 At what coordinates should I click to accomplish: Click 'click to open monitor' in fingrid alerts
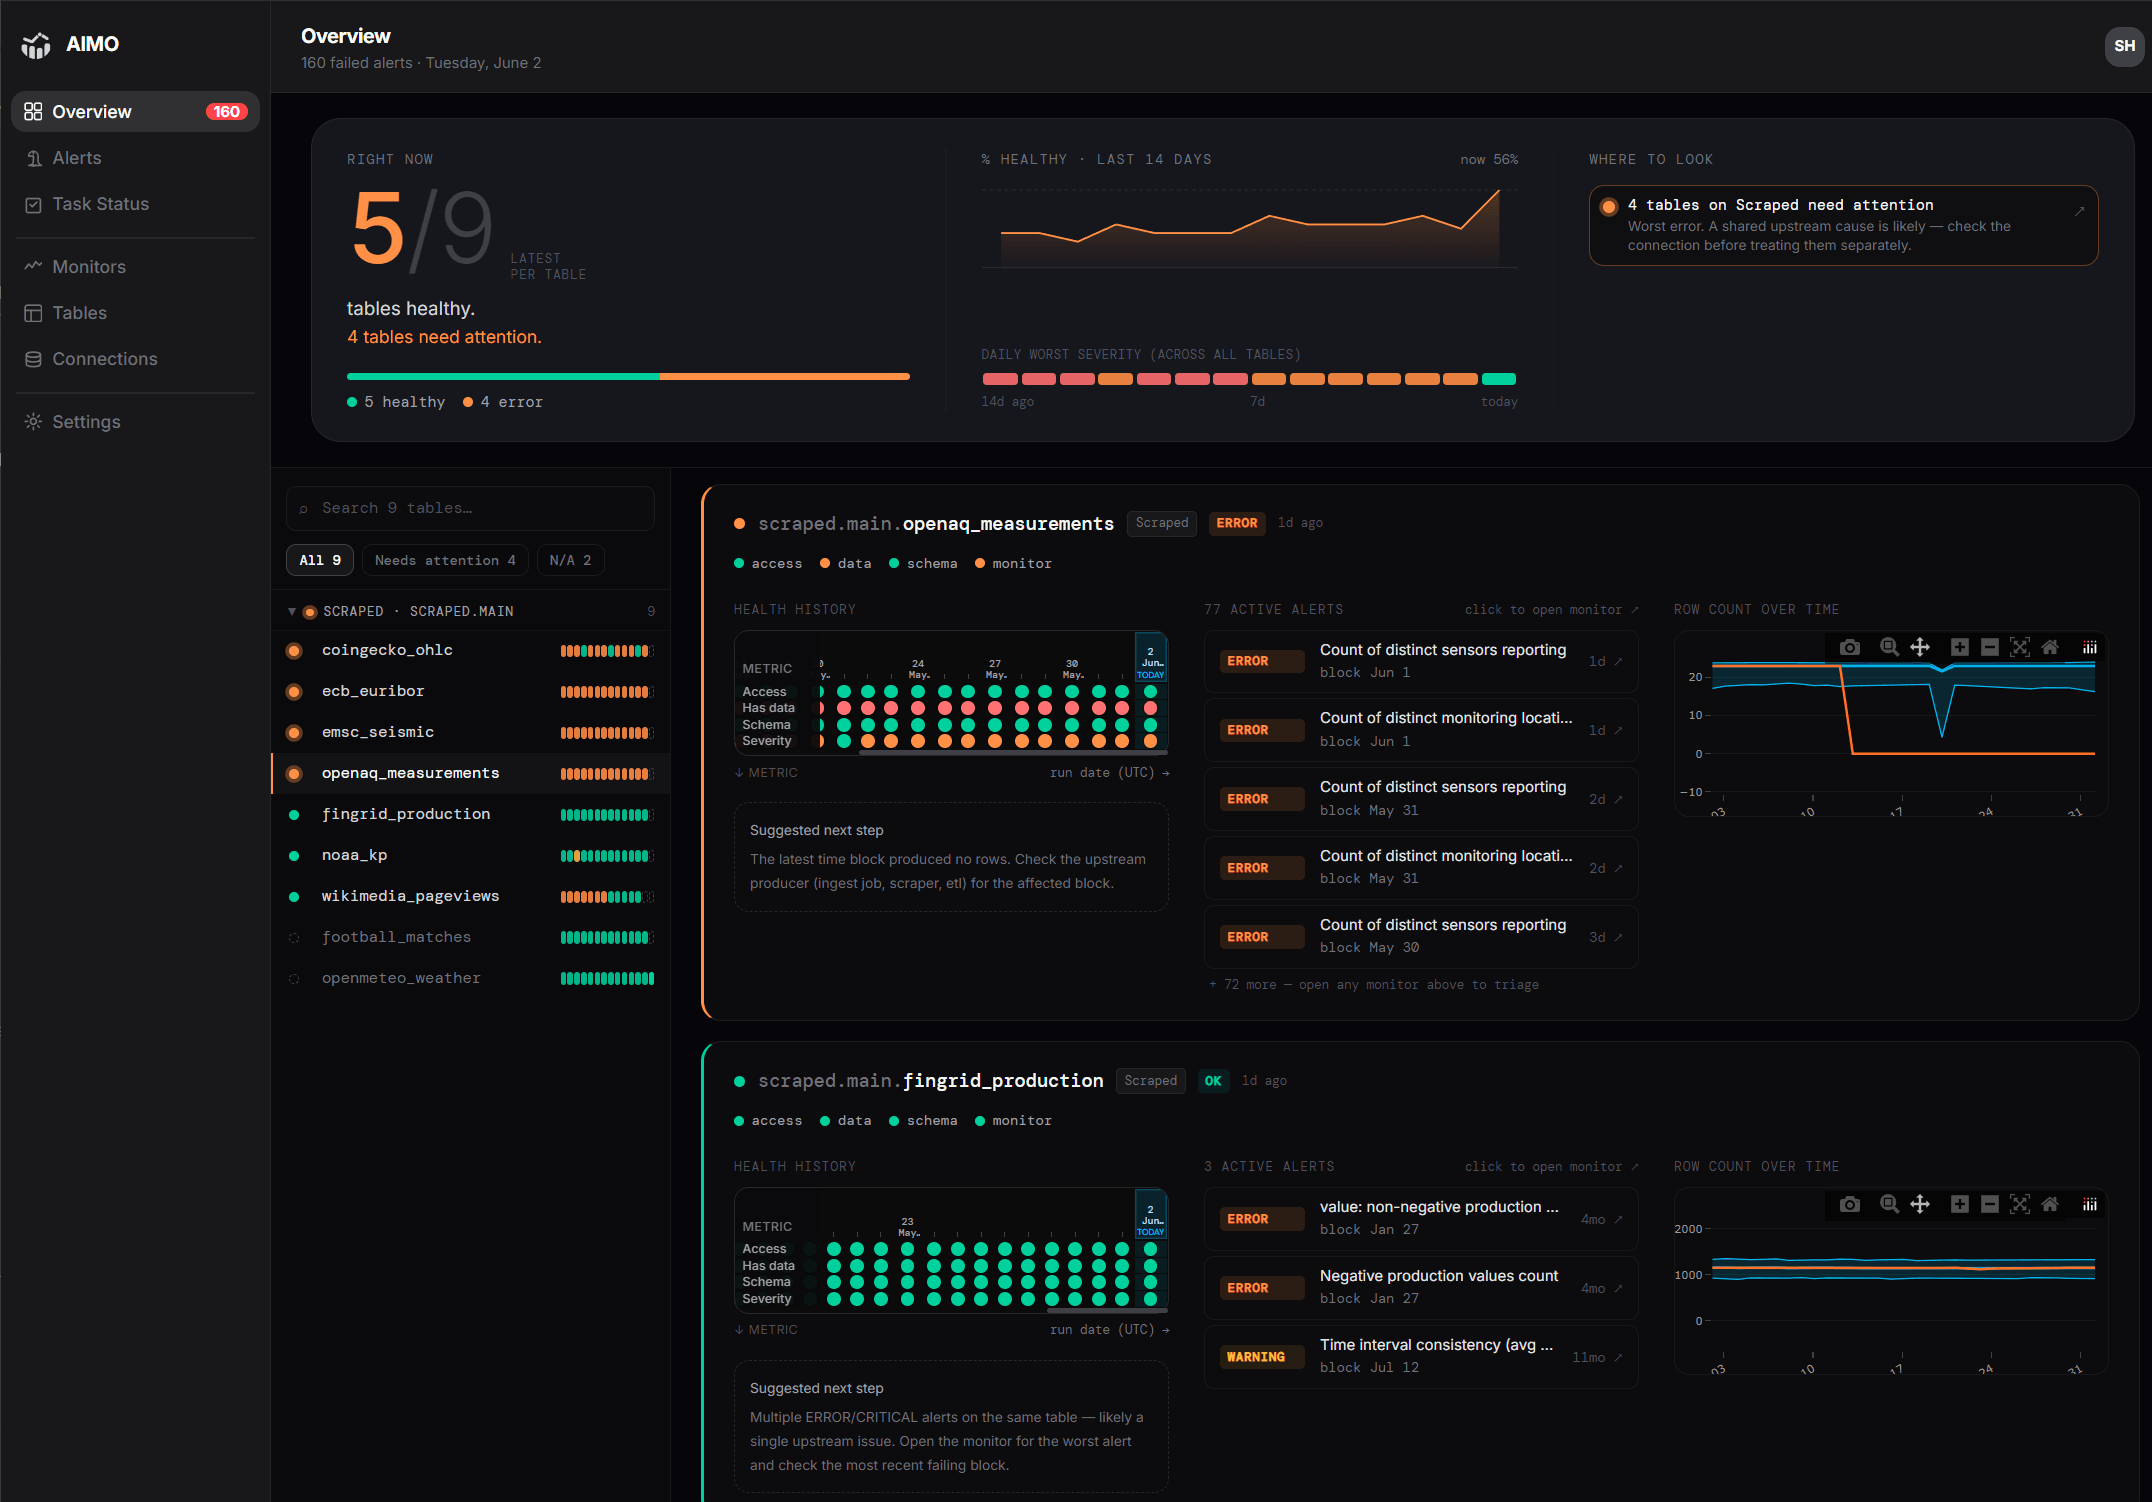point(1551,1167)
